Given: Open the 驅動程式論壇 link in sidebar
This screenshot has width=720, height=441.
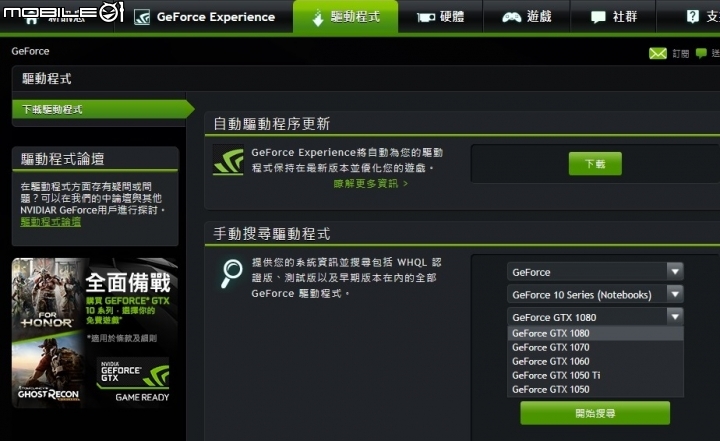Looking at the screenshot, I should (x=51, y=222).
